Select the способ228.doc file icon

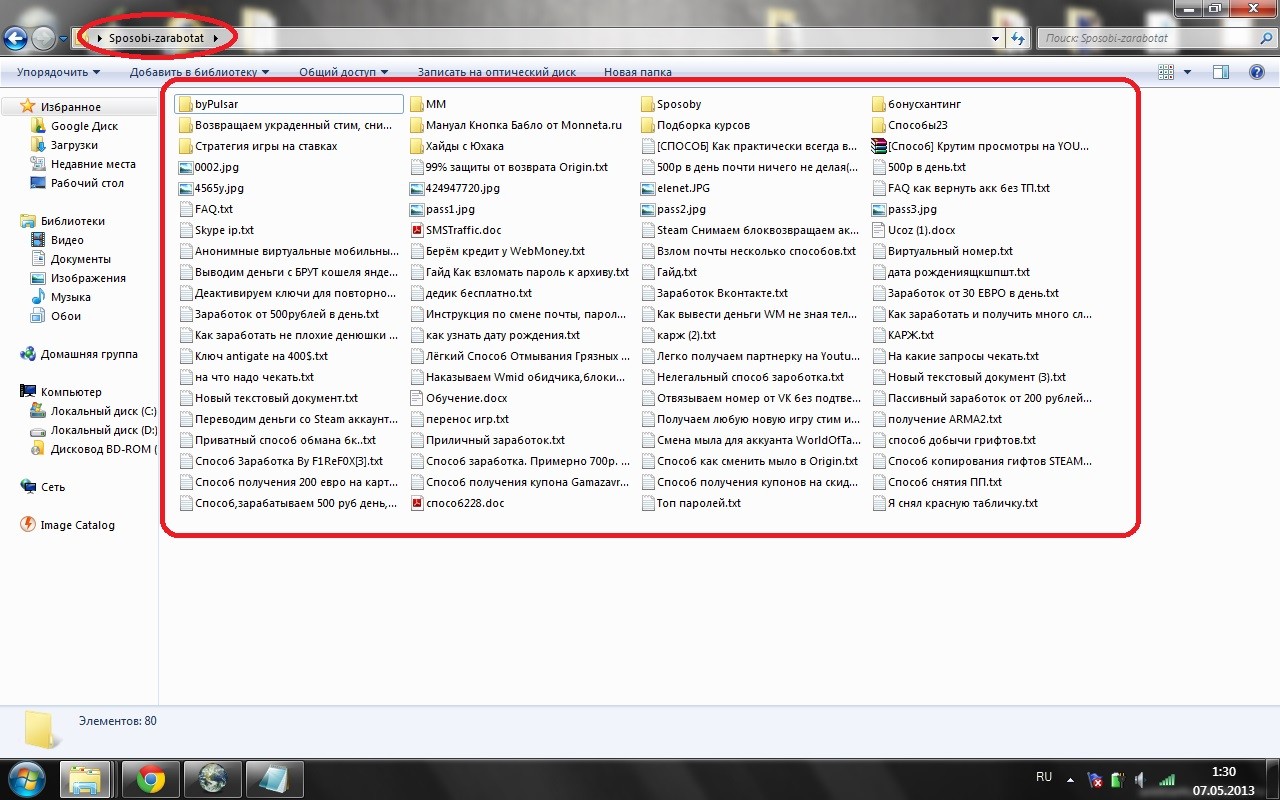tap(417, 503)
